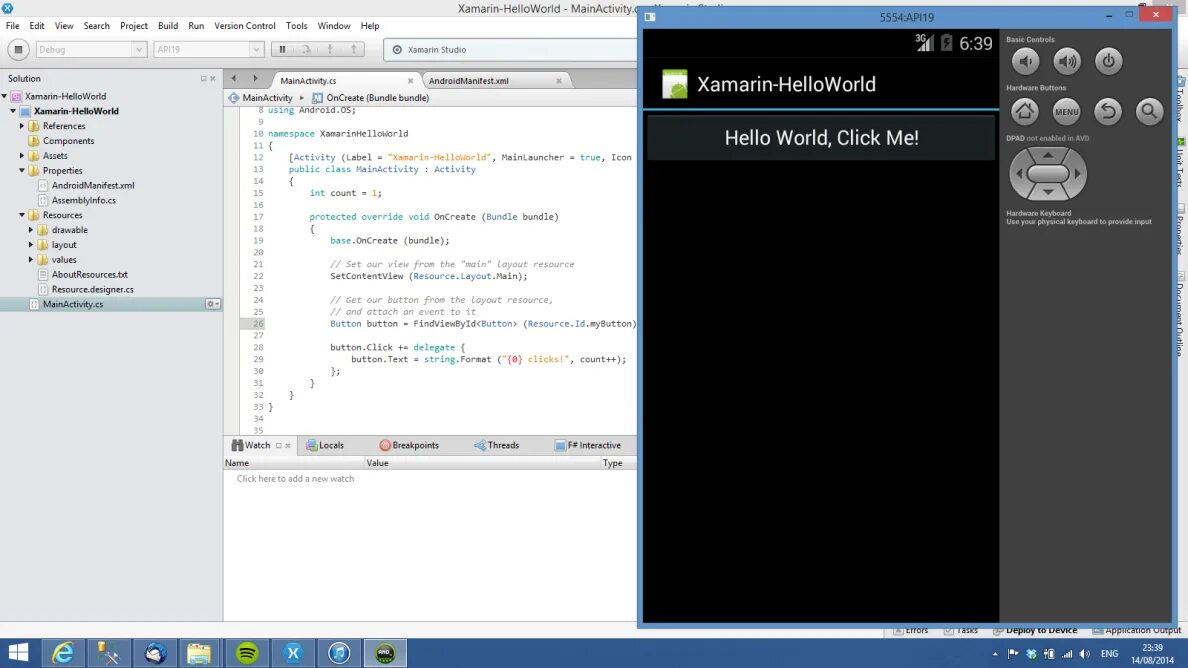Click the options gear on MainActivity.cs row

[213, 304]
